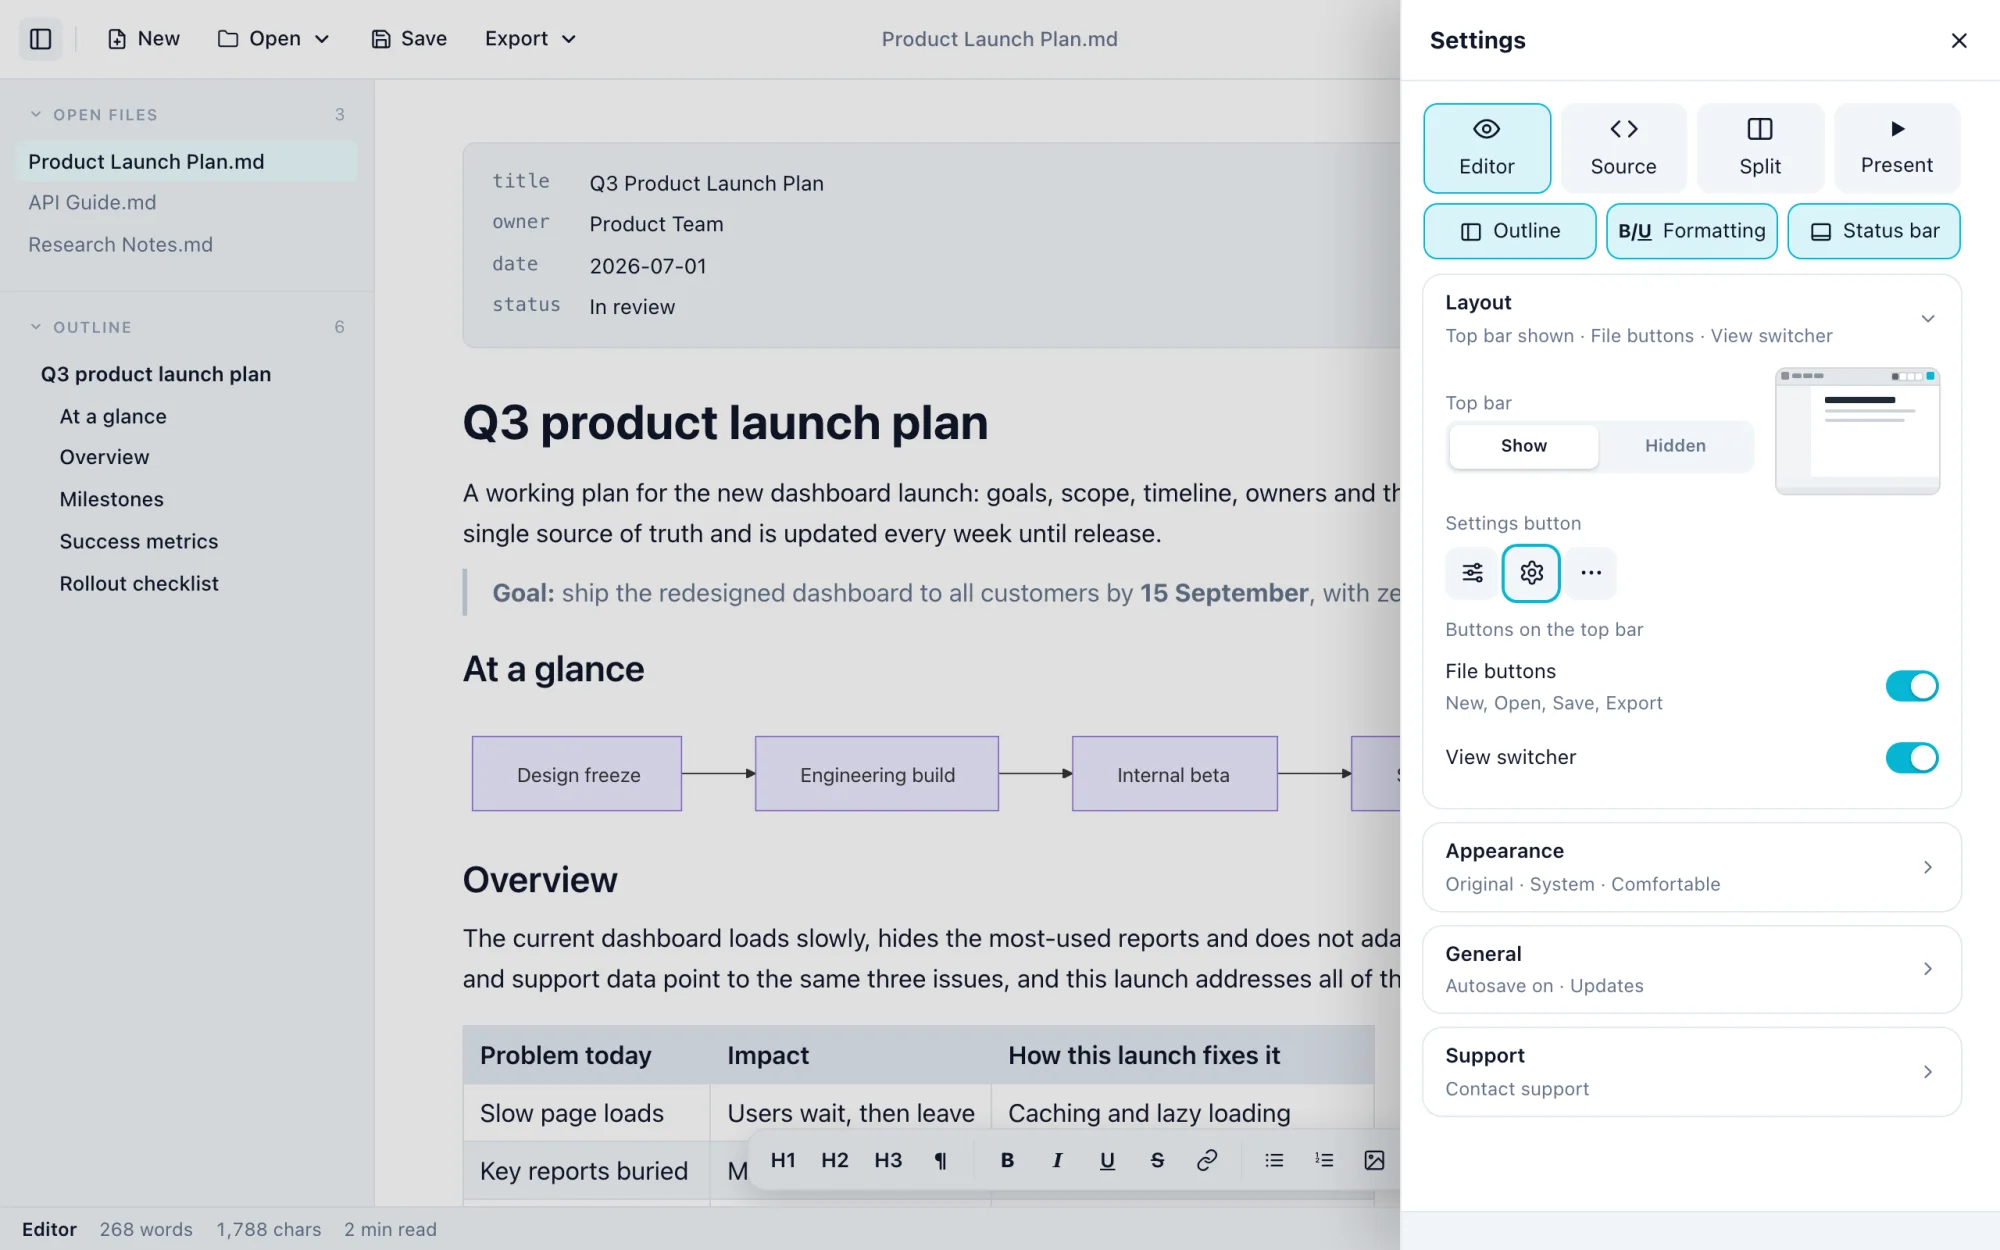Choose gear icon for settings button

(1531, 573)
